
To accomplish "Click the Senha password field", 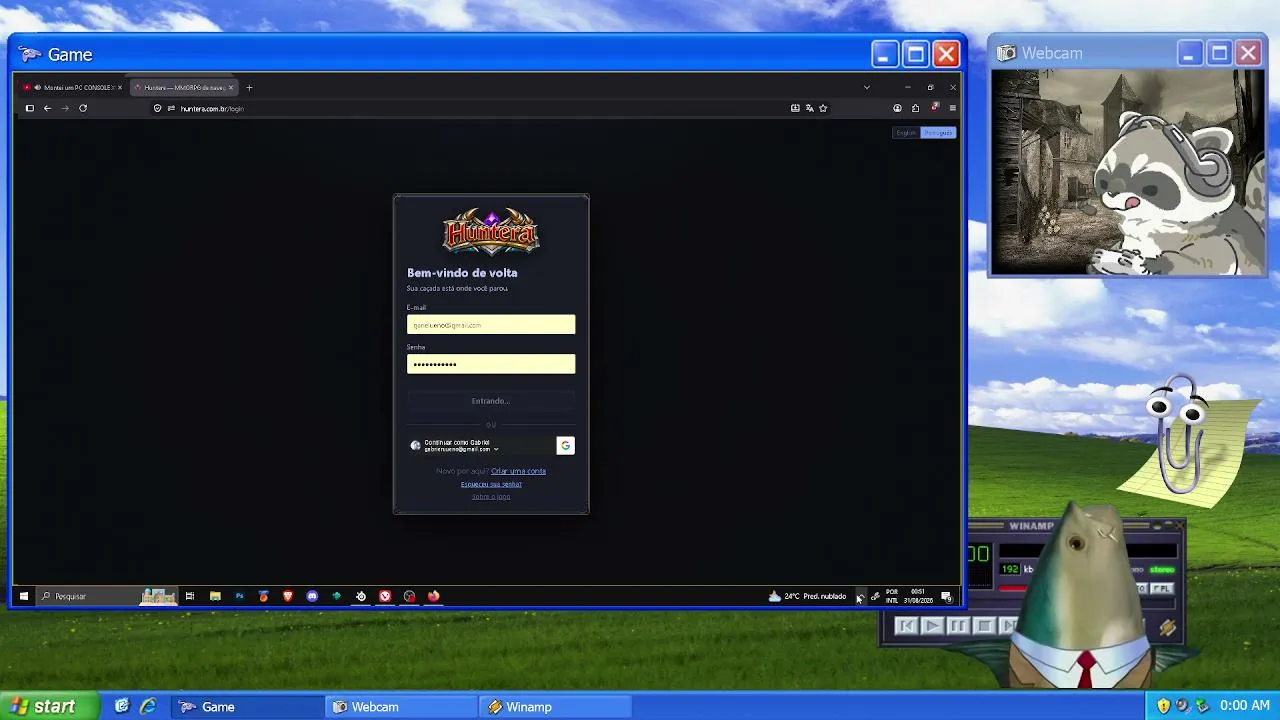I will coord(491,364).
